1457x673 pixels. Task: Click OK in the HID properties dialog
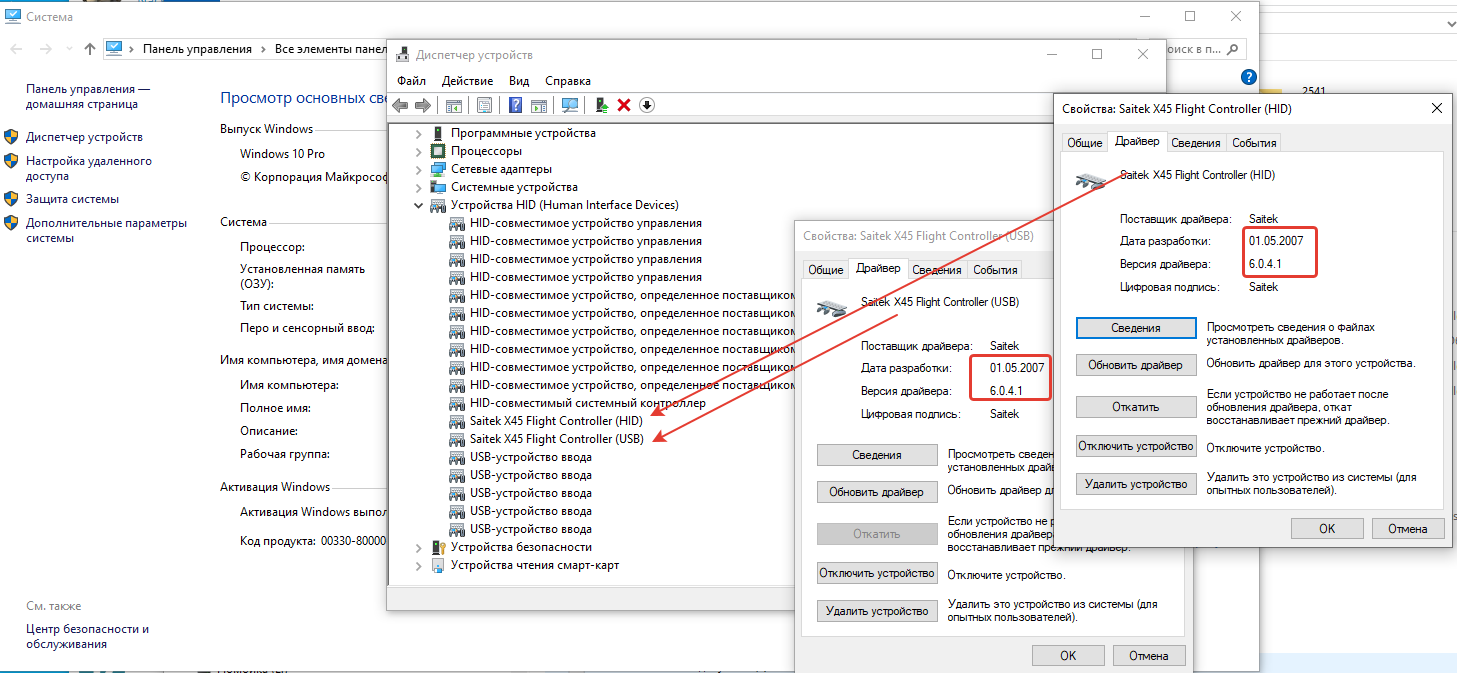pos(1327,528)
